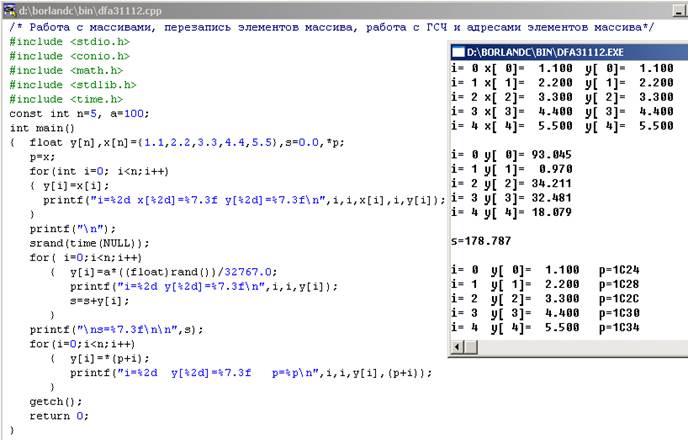Viewport: 688px width, 440px height.
Task: Click the console window icon beside DFA31112.EXE title
Action: point(458,52)
